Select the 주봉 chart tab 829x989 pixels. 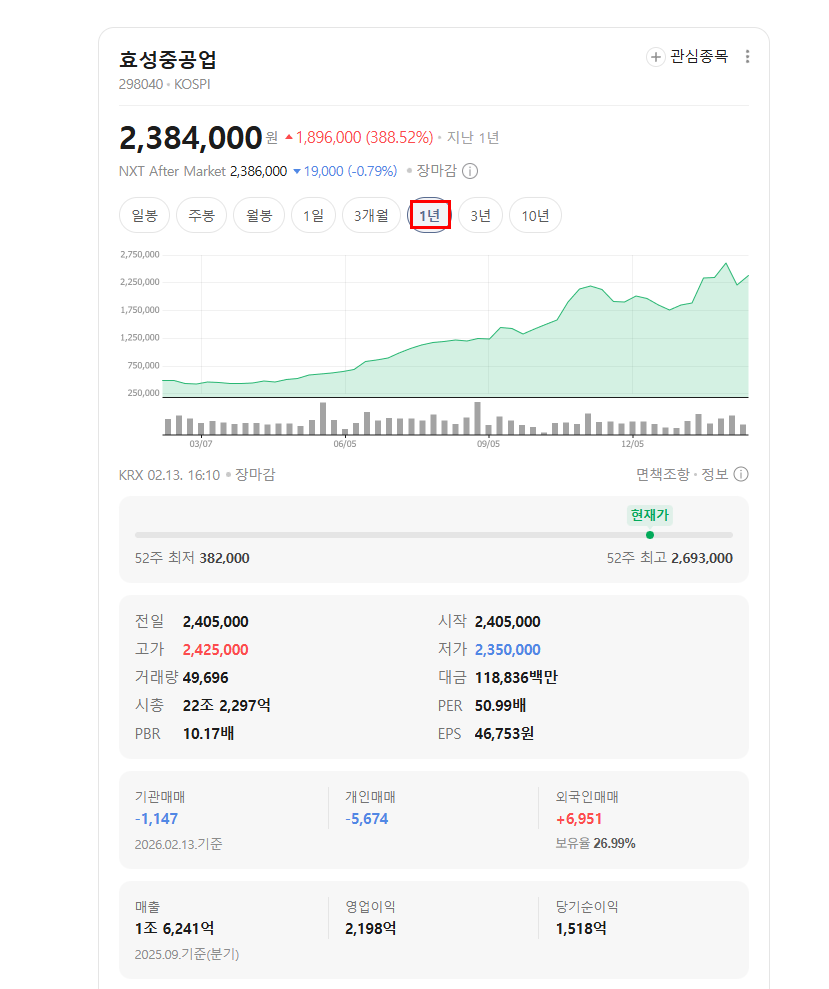click(x=202, y=216)
